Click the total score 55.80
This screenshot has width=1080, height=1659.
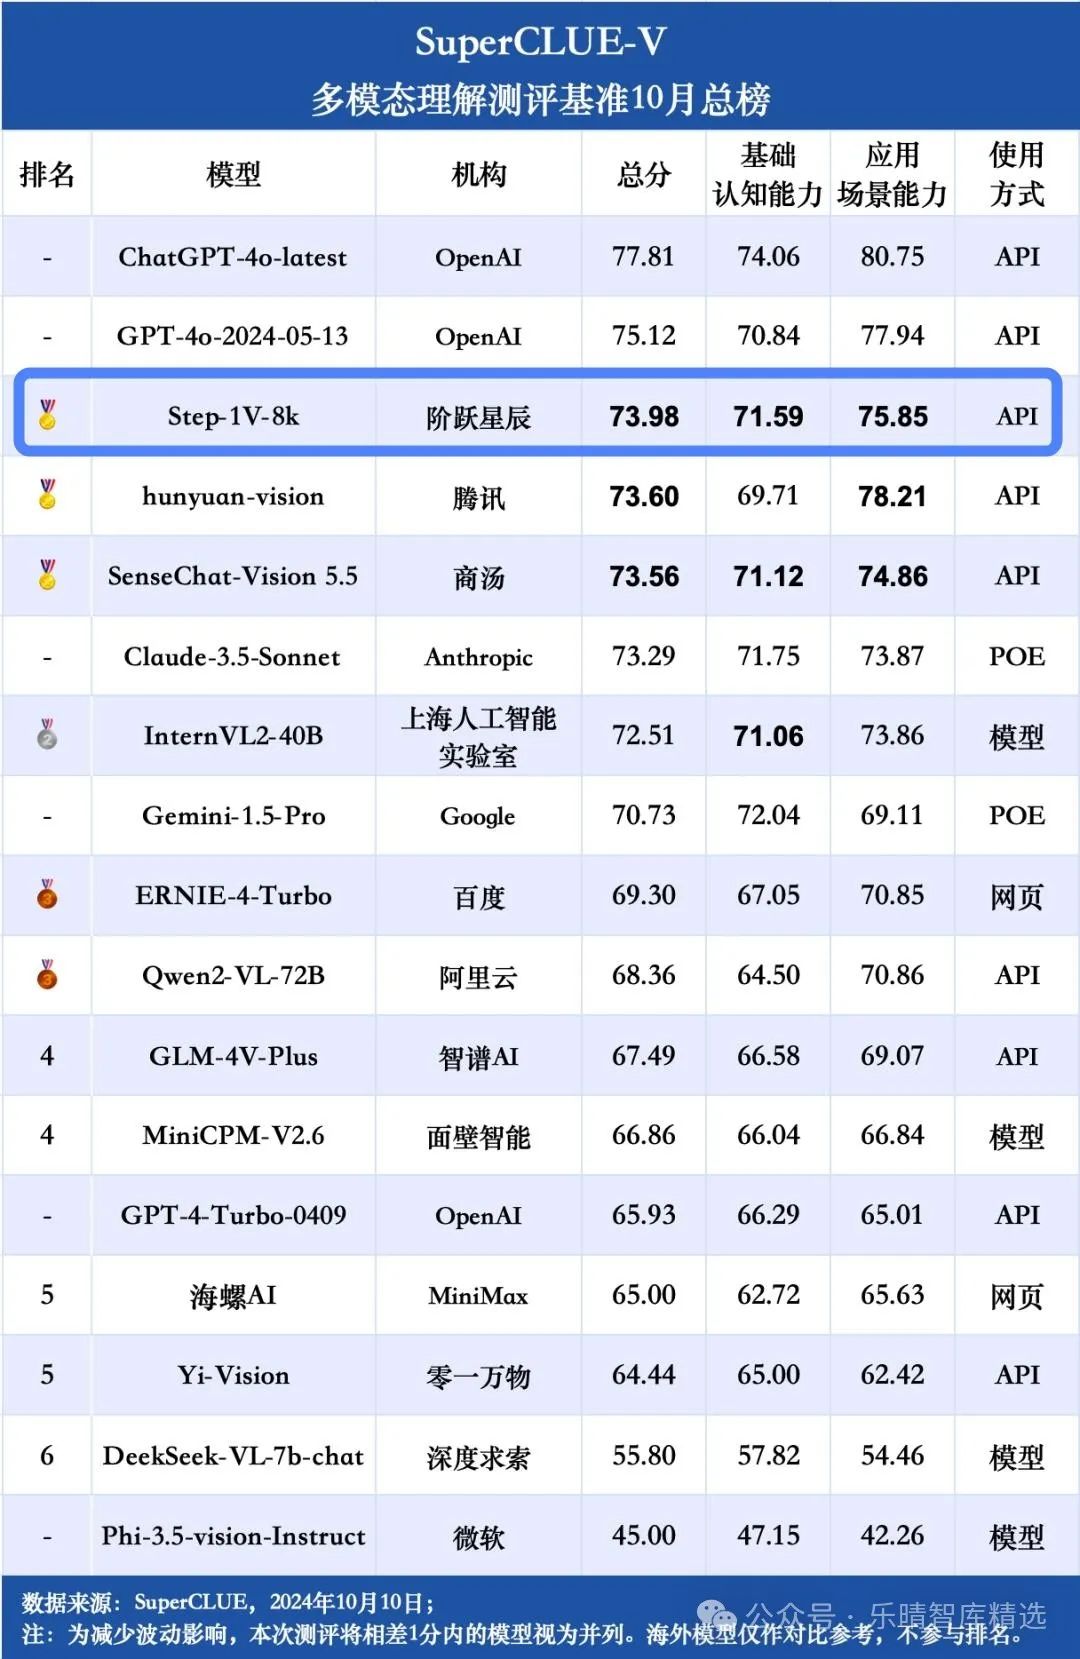click(x=643, y=1455)
